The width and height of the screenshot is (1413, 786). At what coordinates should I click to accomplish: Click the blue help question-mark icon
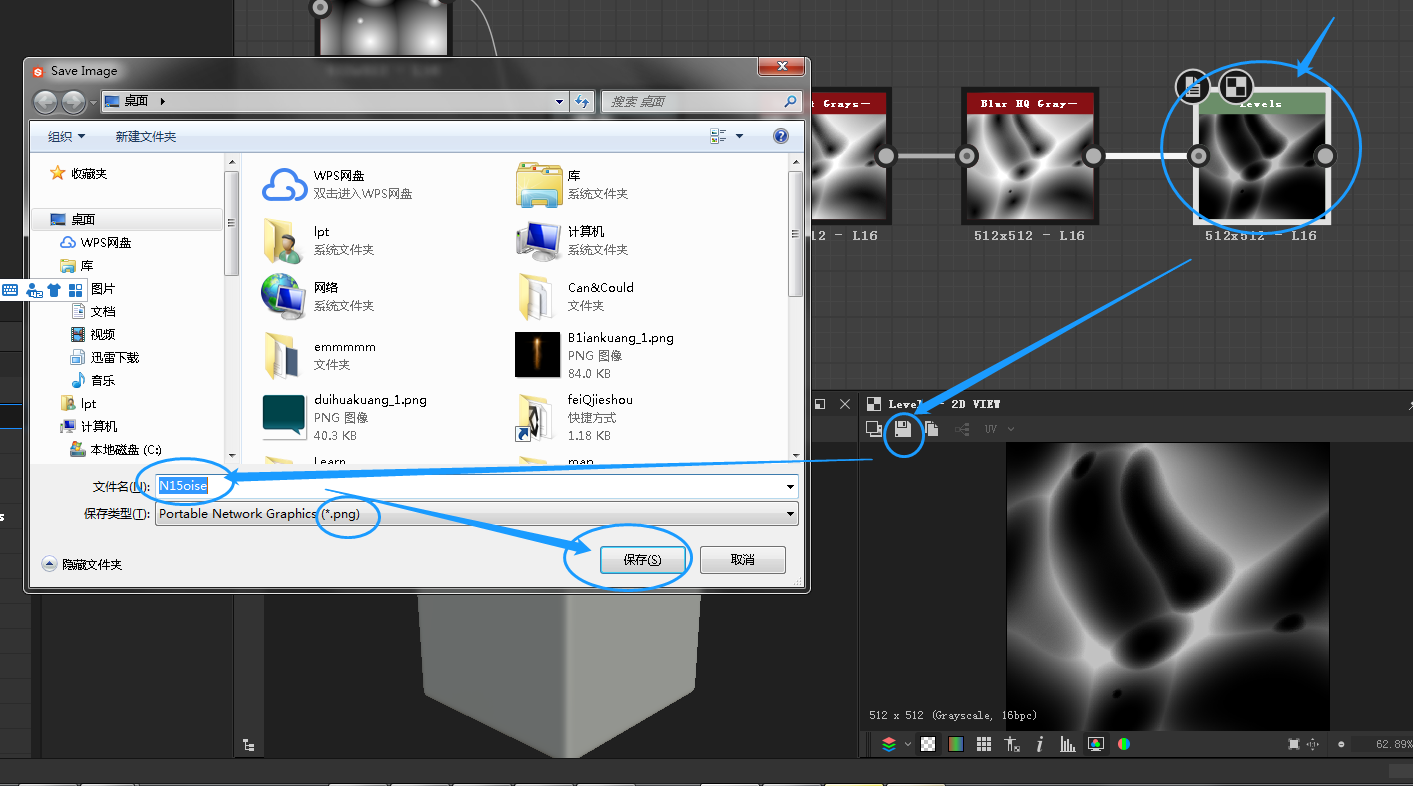point(781,136)
